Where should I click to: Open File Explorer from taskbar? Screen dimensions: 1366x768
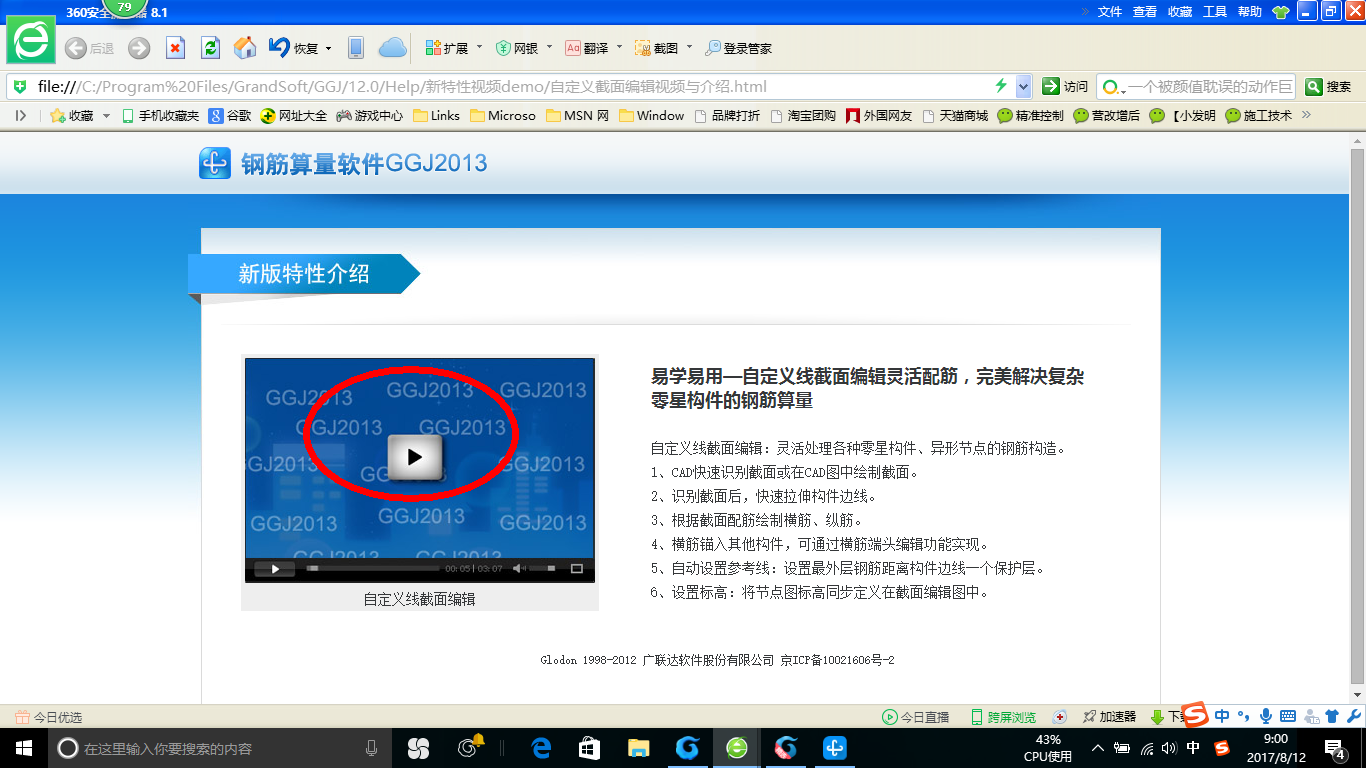pos(638,748)
